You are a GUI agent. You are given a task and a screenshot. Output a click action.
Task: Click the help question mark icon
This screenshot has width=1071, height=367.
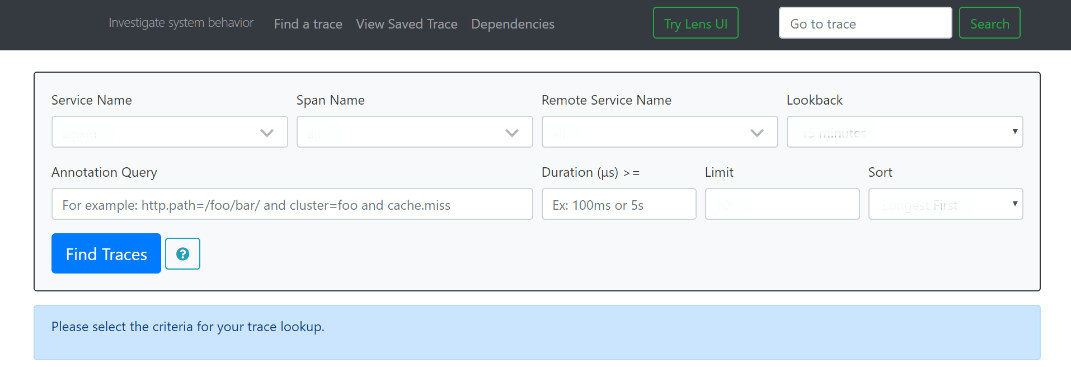point(182,254)
